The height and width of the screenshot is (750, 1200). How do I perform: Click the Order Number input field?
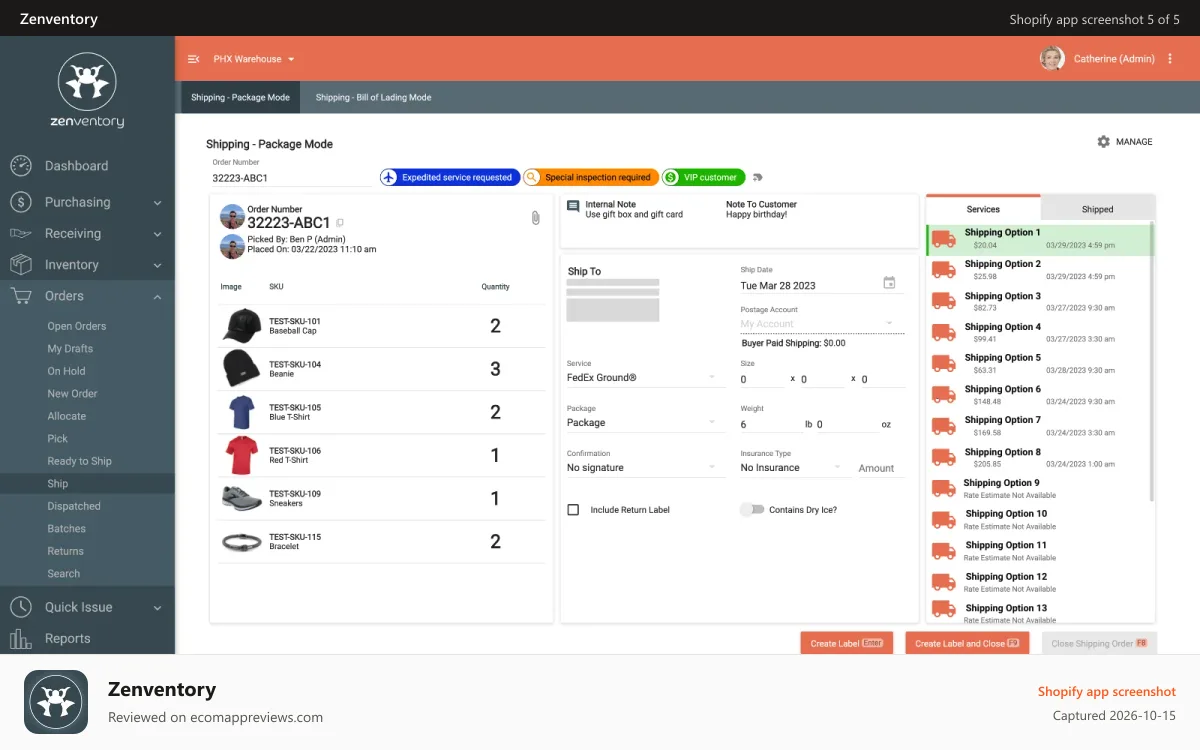click(x=290, y=178)
